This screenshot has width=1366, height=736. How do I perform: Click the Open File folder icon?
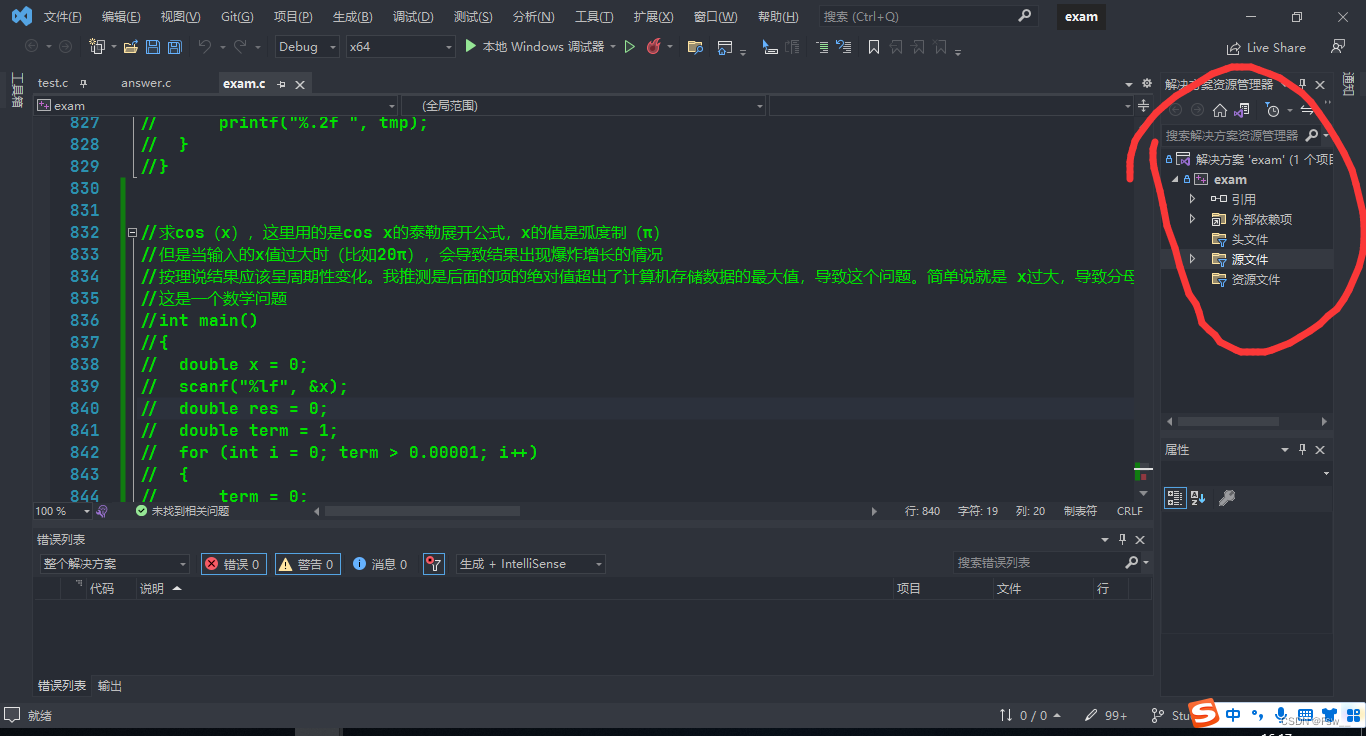coord(130,47)
